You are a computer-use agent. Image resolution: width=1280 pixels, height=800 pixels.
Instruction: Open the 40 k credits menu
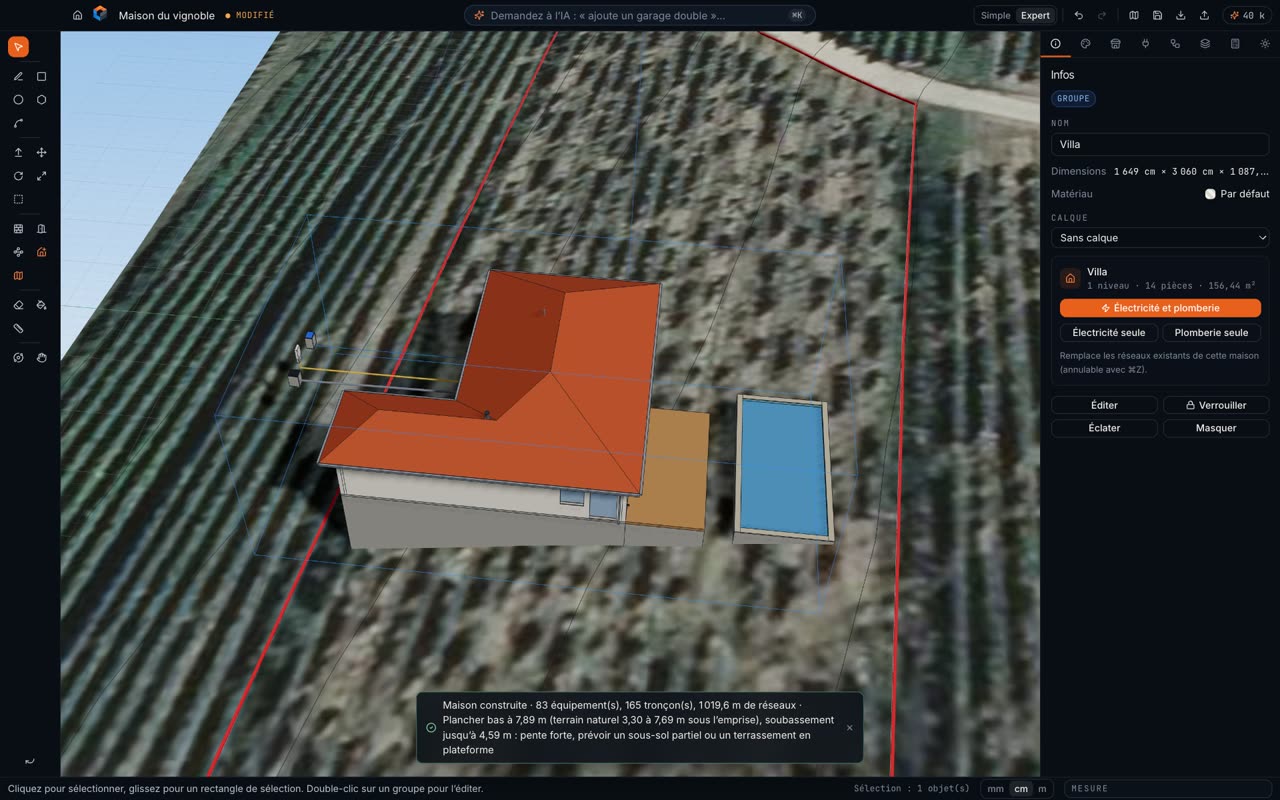[x=1247, y=15]
